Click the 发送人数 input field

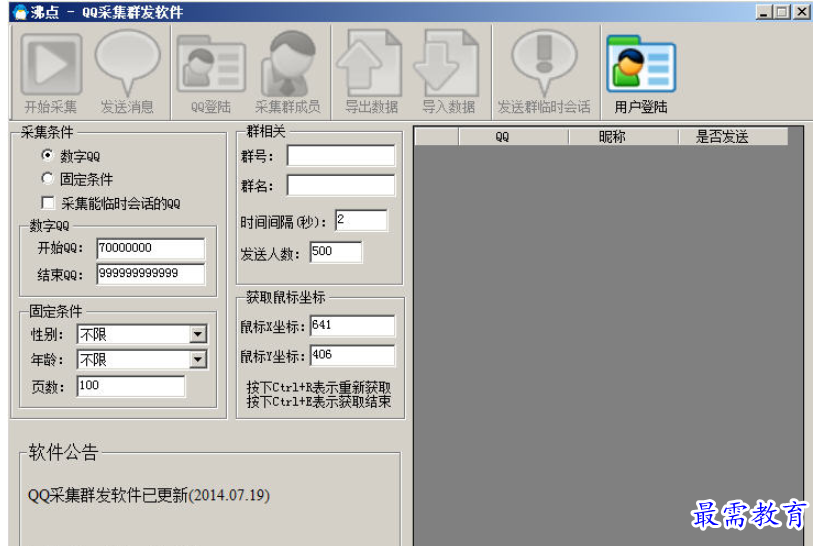(x=336, y=252)
